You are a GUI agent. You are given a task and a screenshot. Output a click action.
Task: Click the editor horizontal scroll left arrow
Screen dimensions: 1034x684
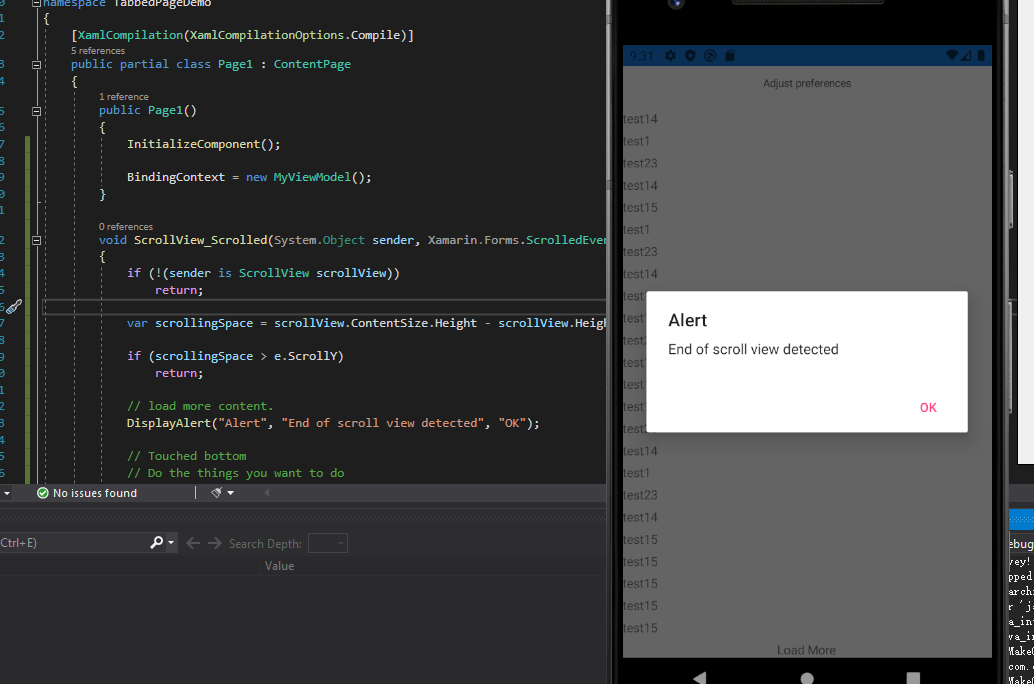click(x=266, y=493)
